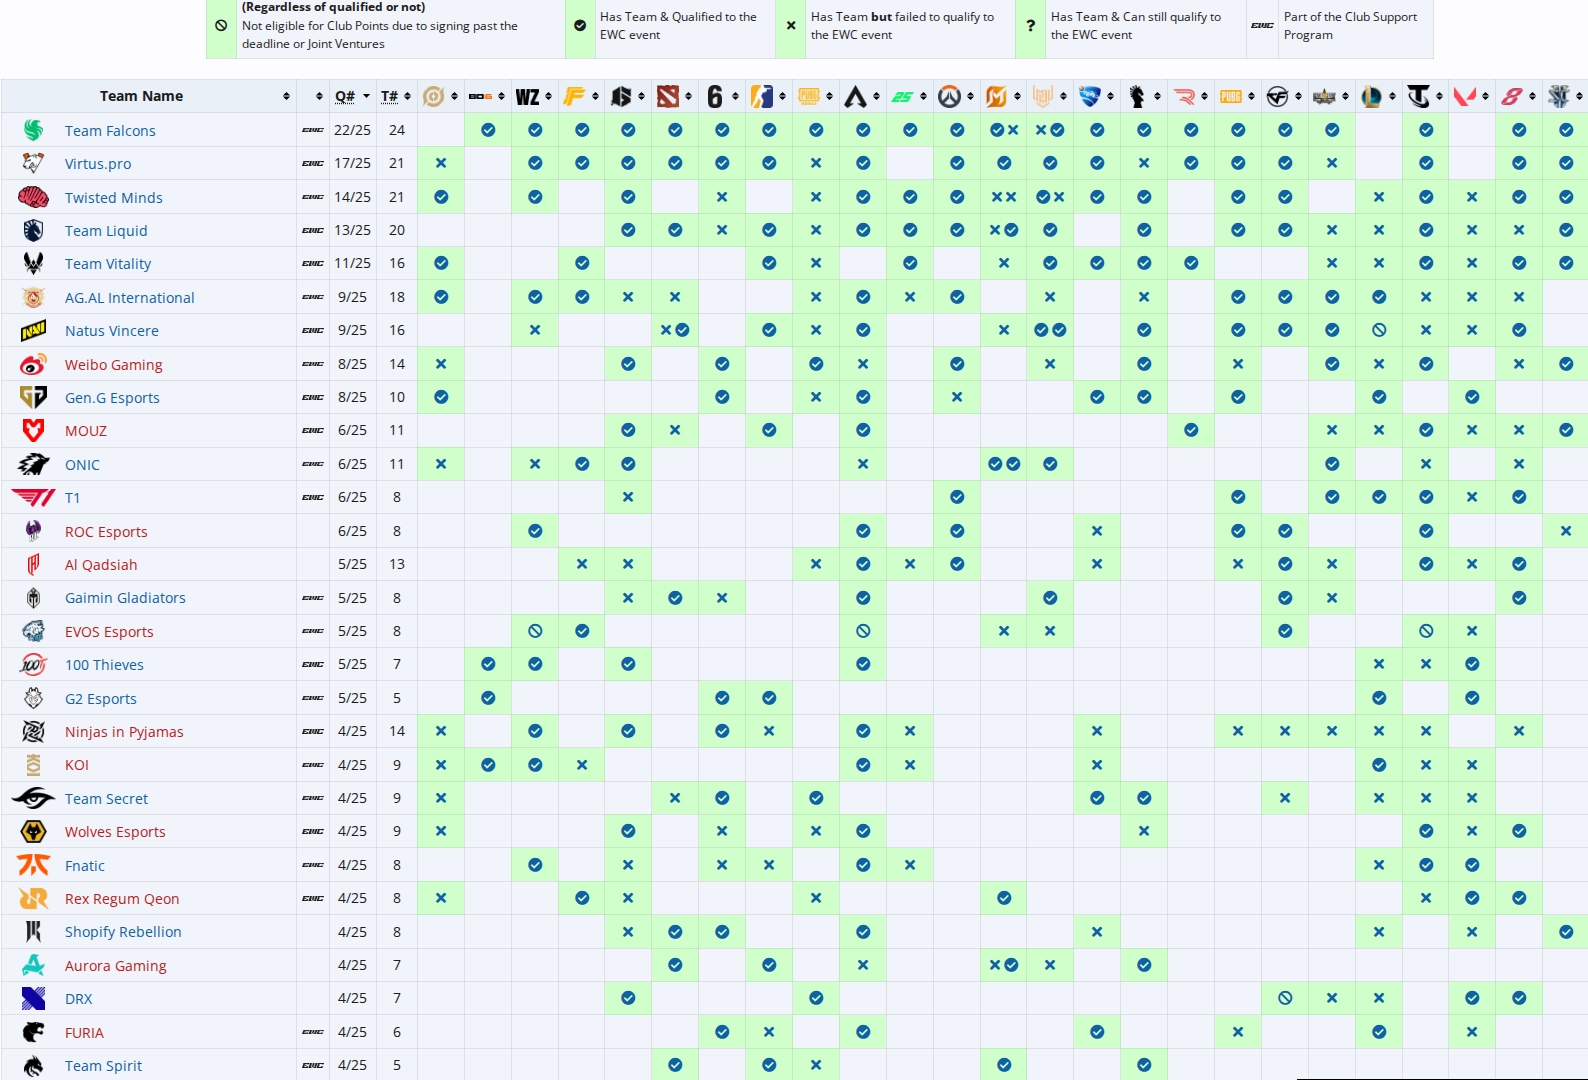Click the EWC badge in the legend
1588x1080 pixels.
1262,25
